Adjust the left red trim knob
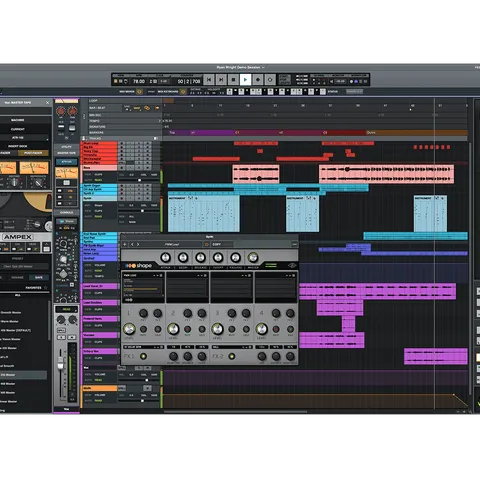The width and height of the screenshot is (480, 480). point(61,111)
